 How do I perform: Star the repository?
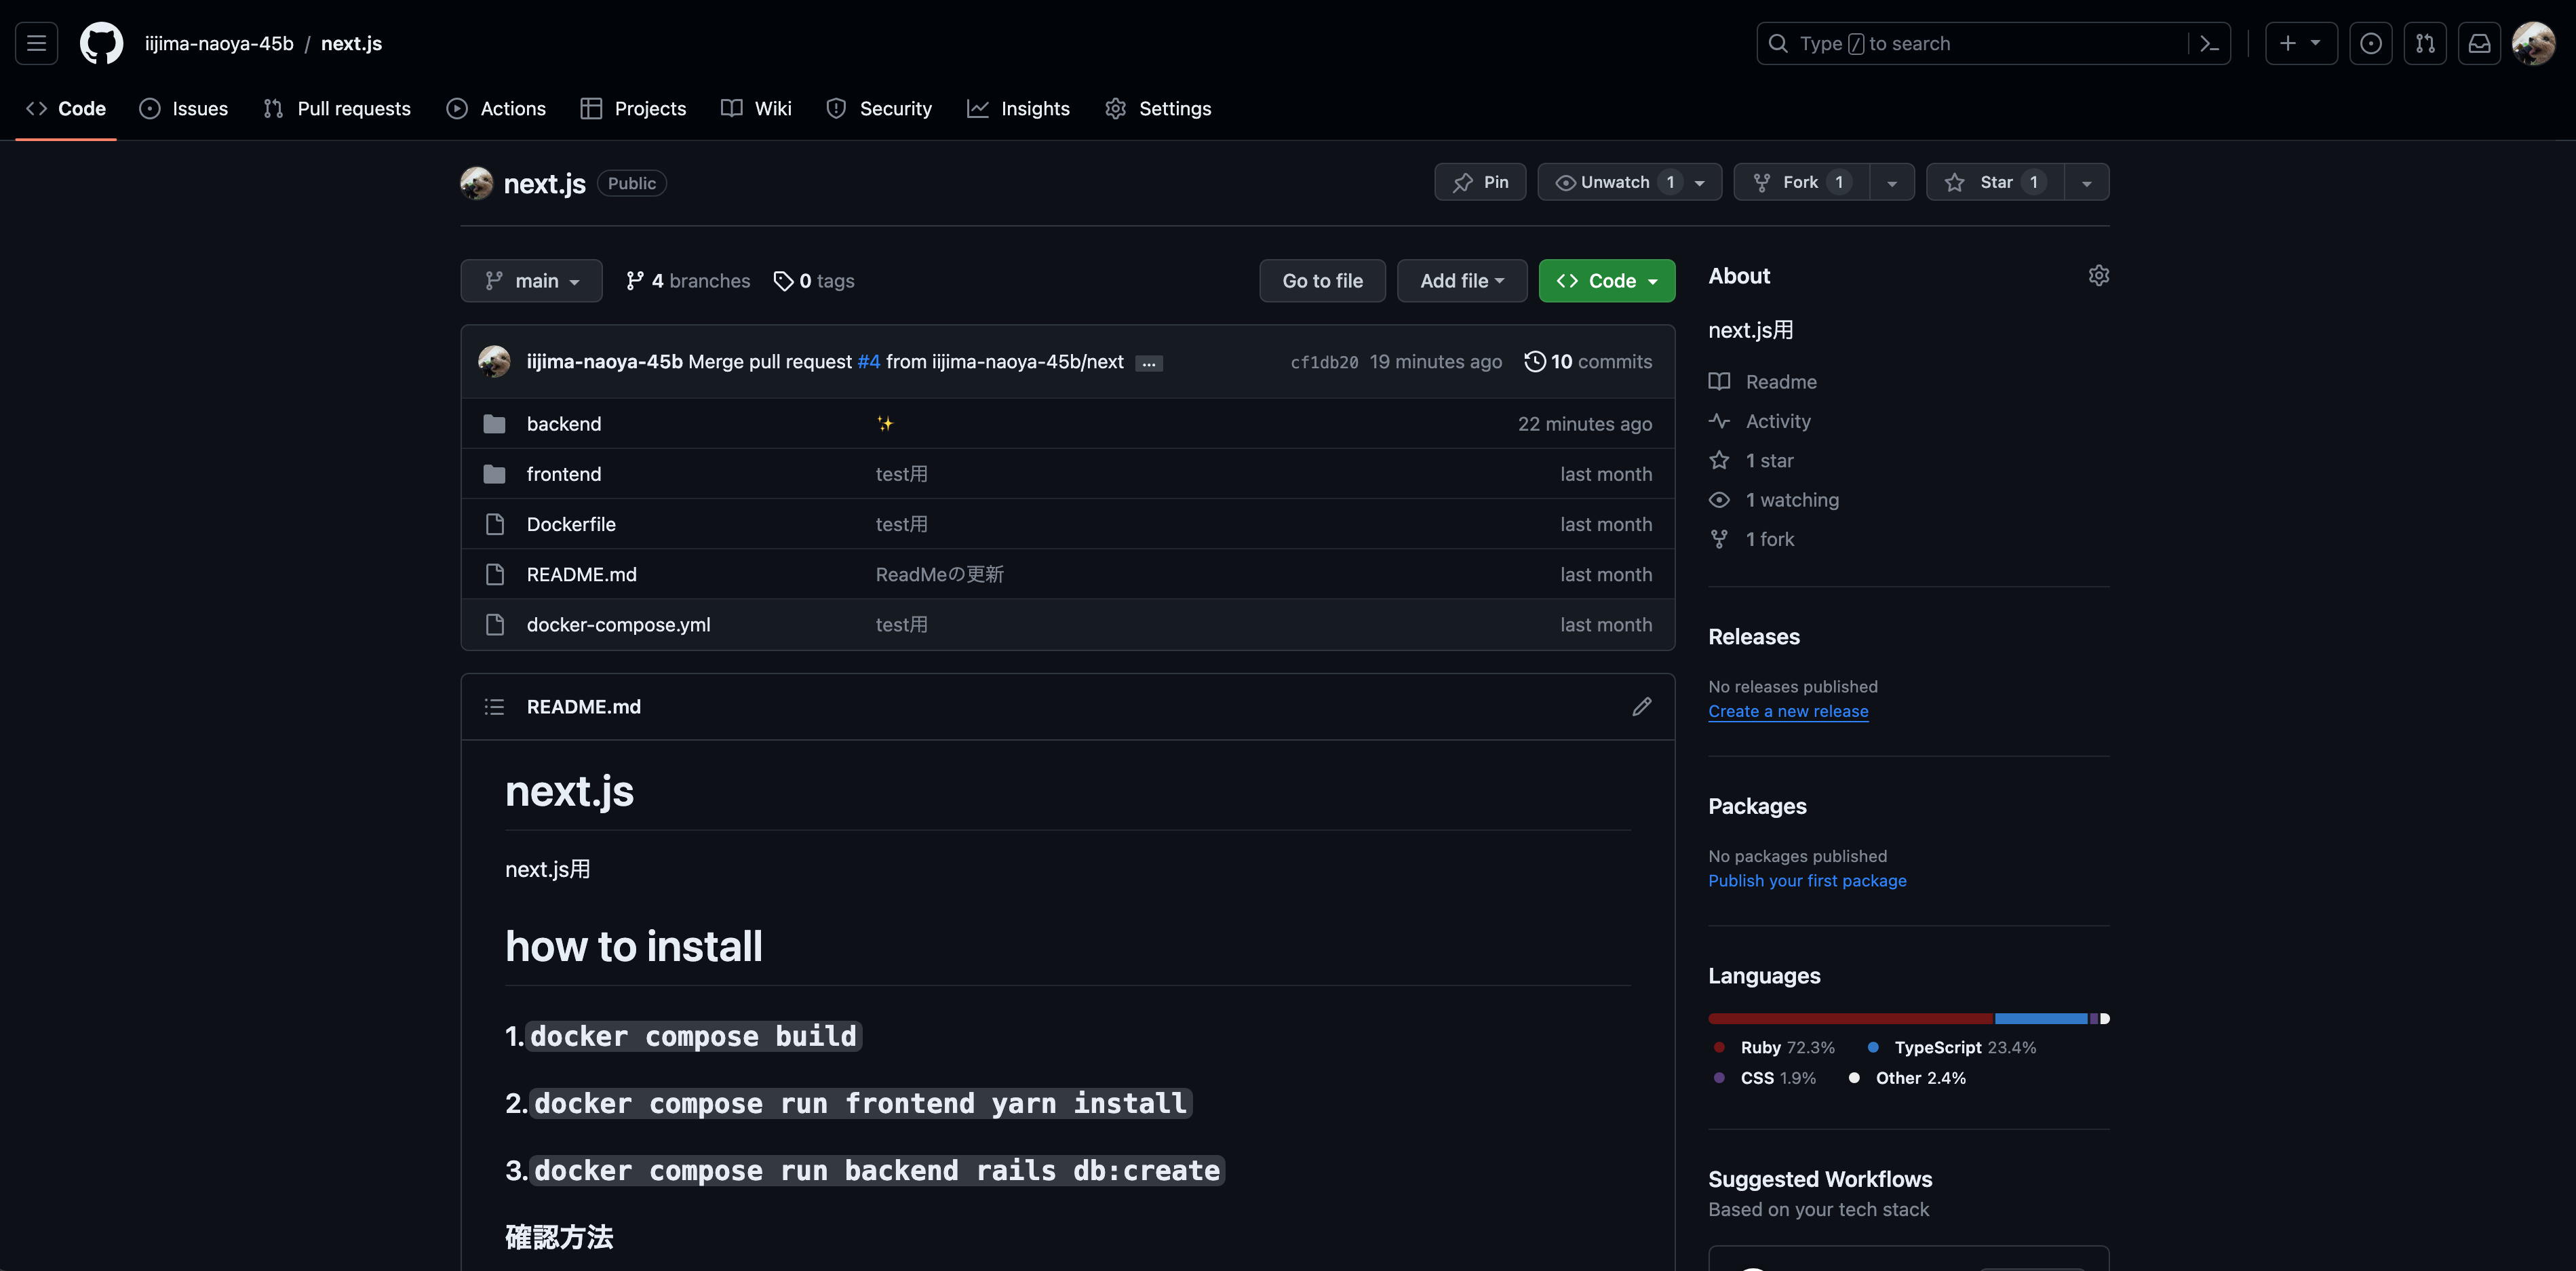[x=1994, y=181]
